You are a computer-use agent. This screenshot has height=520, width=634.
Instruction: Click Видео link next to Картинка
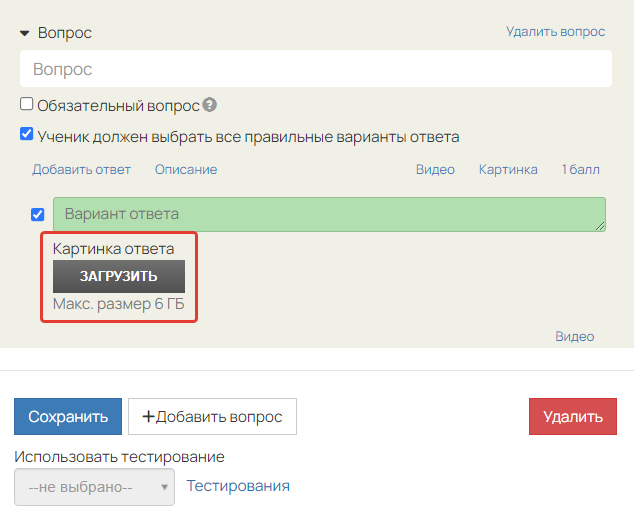(435, 170)
